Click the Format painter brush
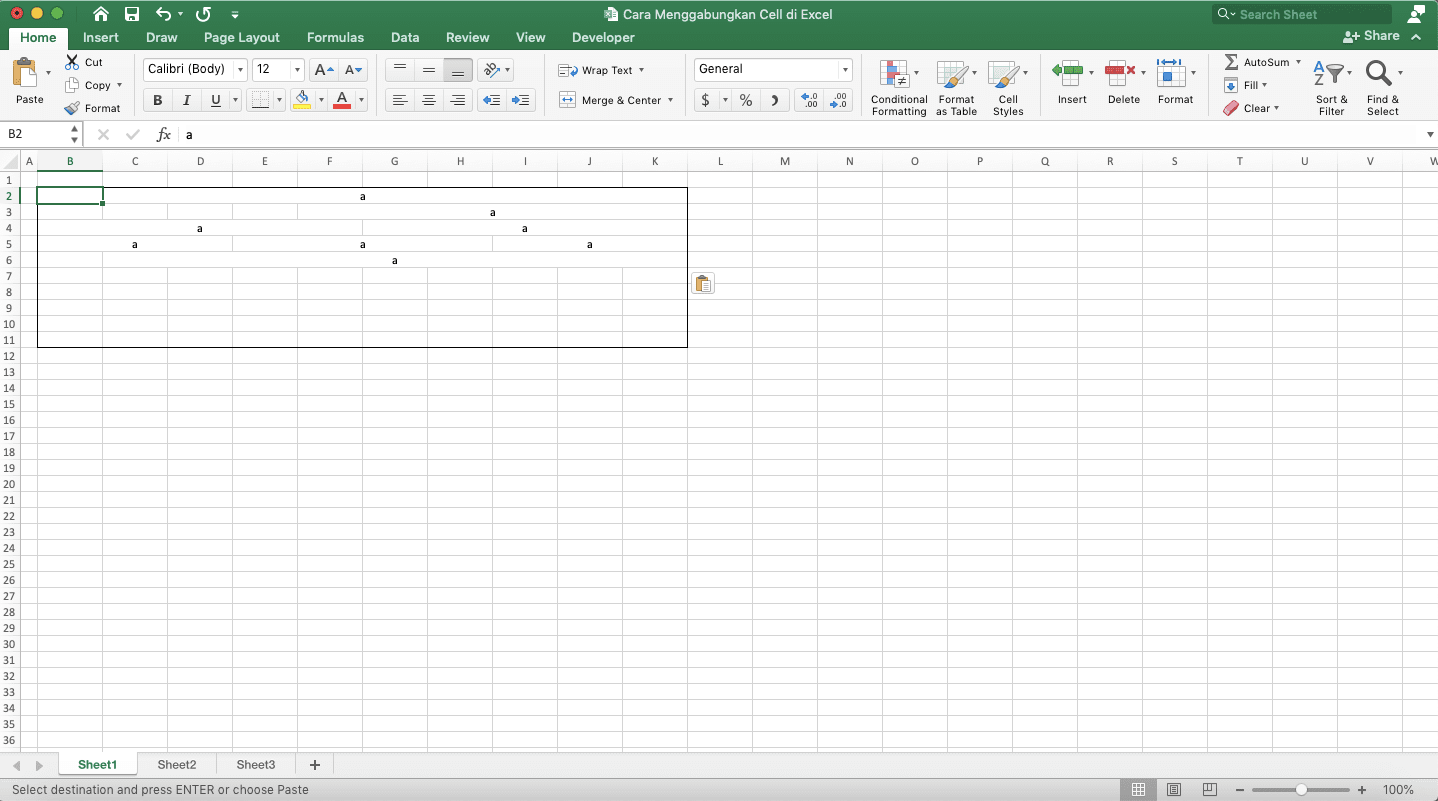Viewport: 1438px width, 801px height. pyautogui.click(x=72, y=108)
